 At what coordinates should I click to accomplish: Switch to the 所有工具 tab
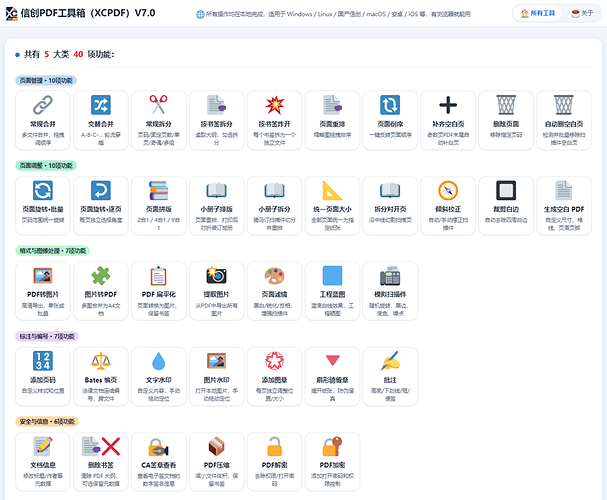coord(538,13)
